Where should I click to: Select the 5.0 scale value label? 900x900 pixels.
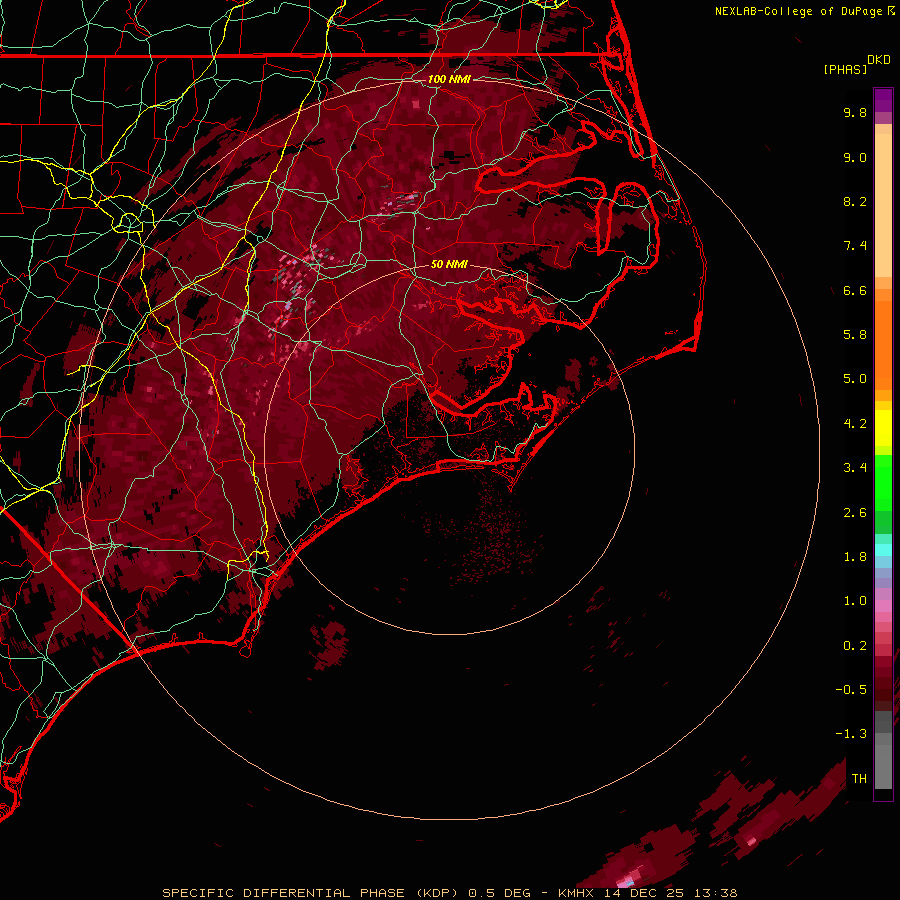855,379
